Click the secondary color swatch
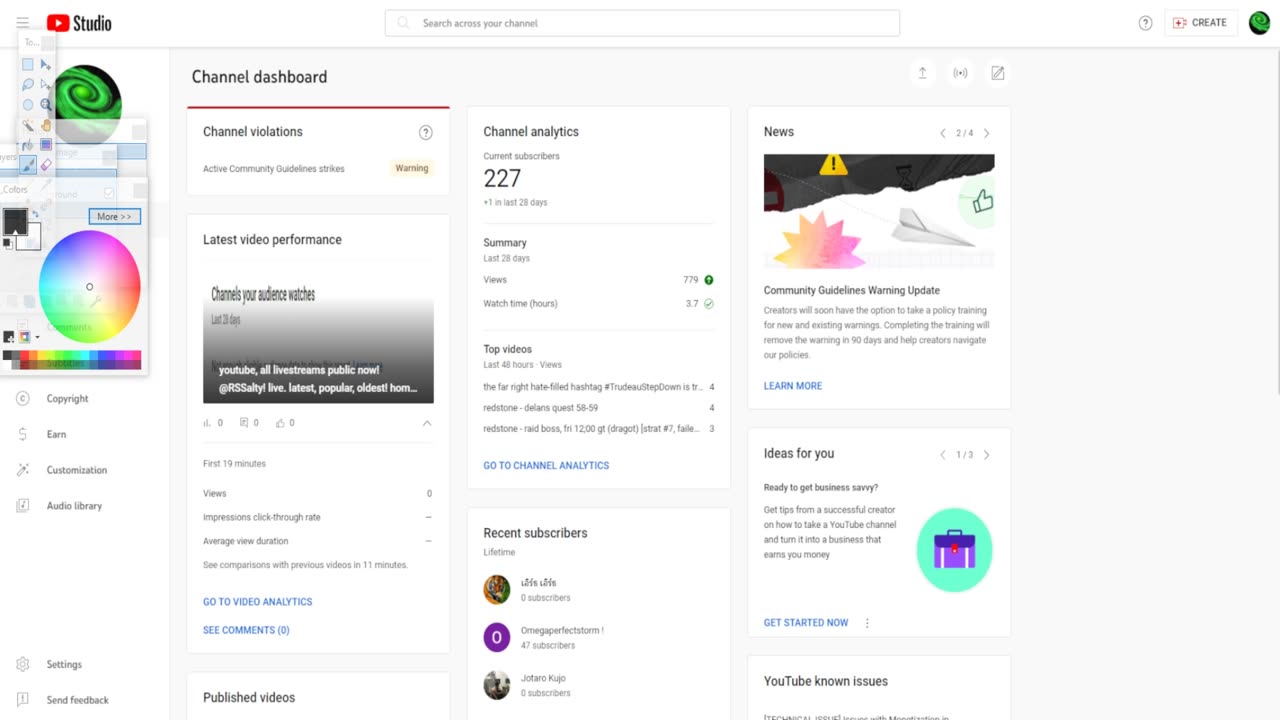Image resolution: width=1280 pixels, height=720 pixels. [x=32, y=242]
